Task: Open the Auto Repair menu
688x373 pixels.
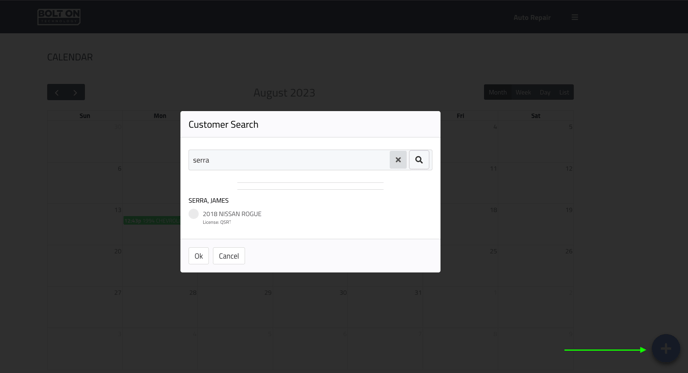Action: pos(532,18)
